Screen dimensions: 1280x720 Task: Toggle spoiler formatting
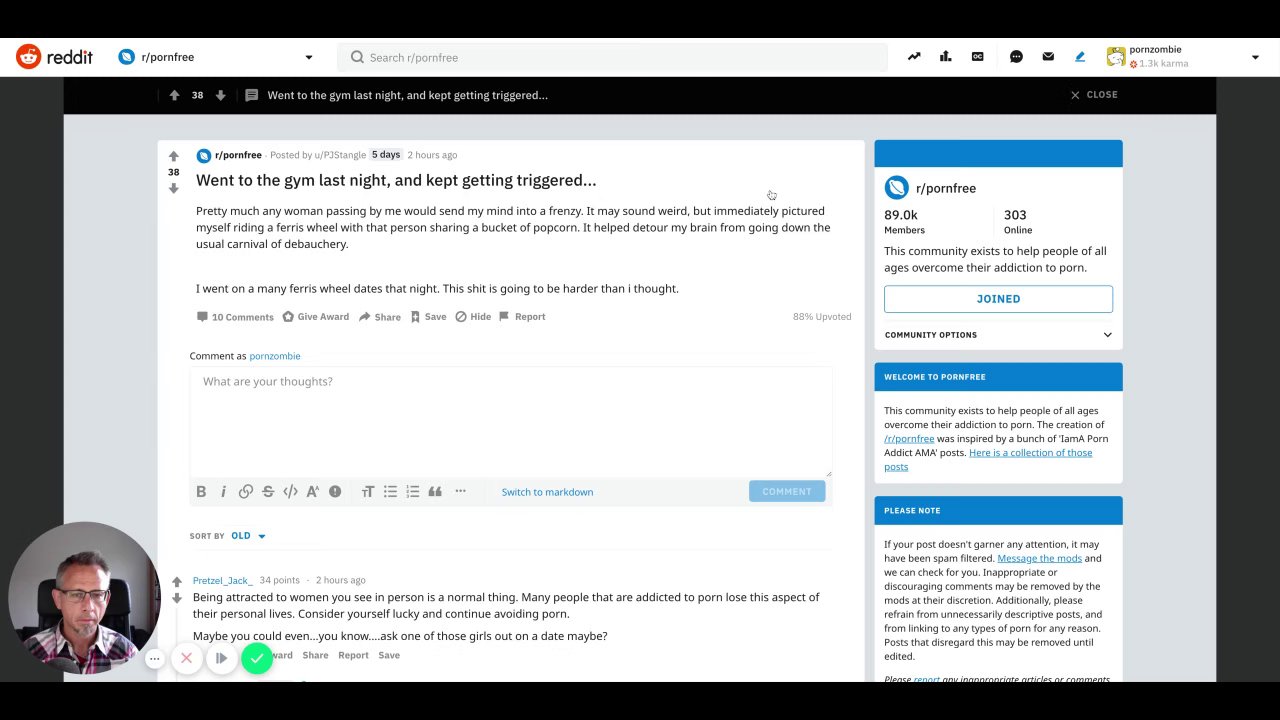pyautogui.click(x=335, y=491)
